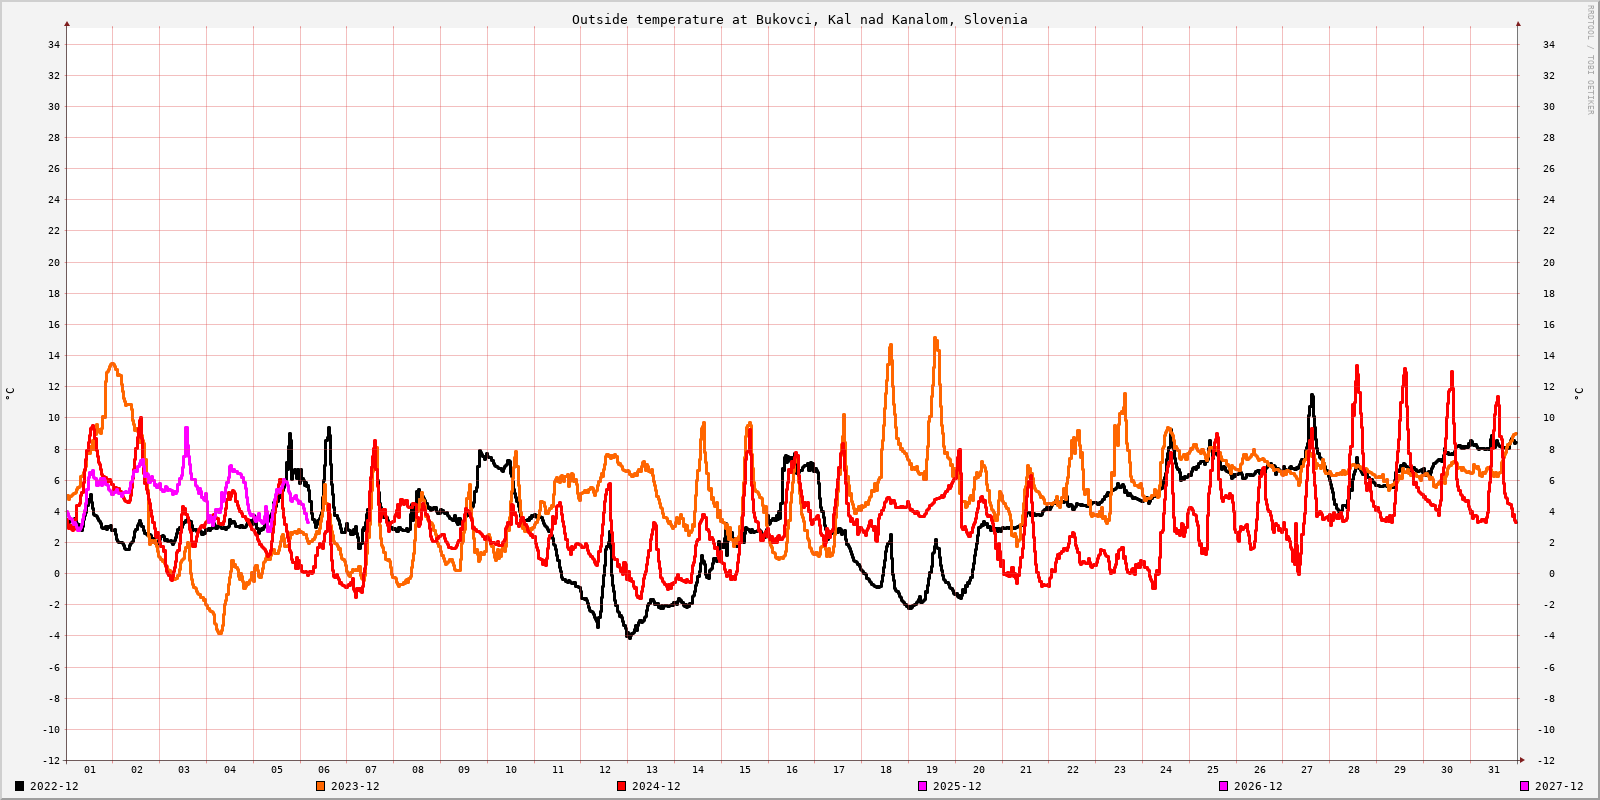Select the magenta 2025-12 legend swatch
Viewport: 1600px width, 800px height.
[923, 786]
